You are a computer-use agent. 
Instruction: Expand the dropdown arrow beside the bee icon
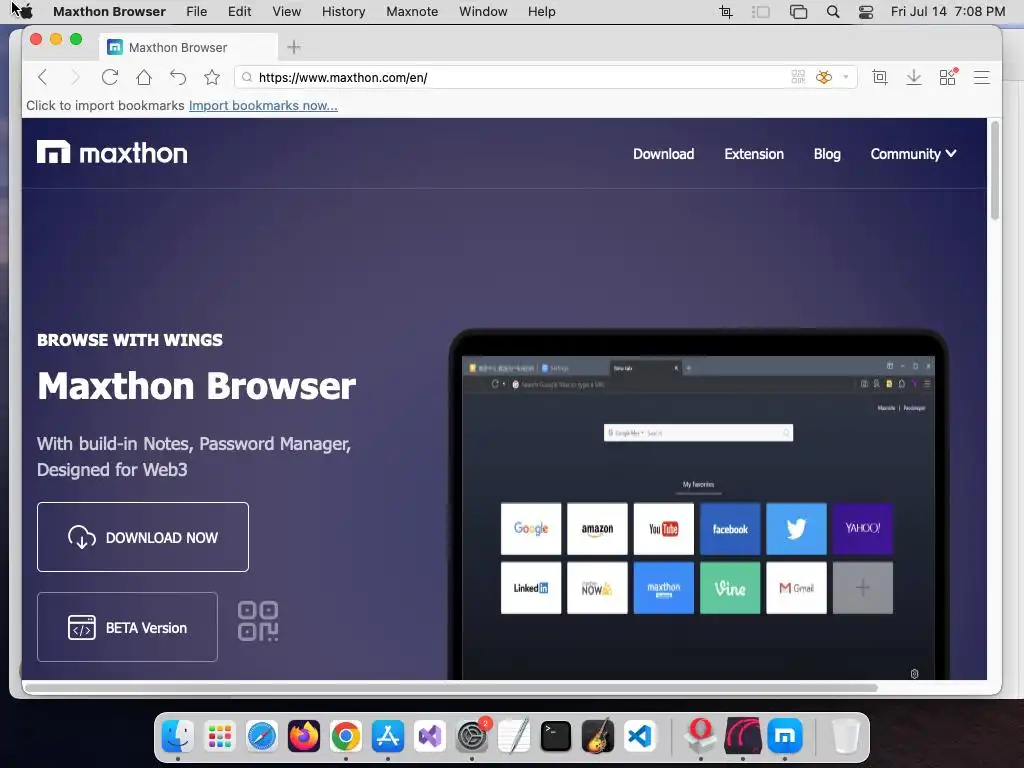[x=846, y=77]
